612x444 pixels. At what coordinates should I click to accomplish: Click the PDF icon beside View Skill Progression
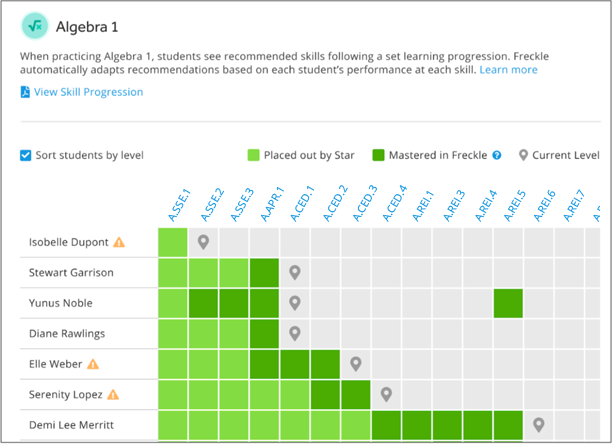pos(25,92)
